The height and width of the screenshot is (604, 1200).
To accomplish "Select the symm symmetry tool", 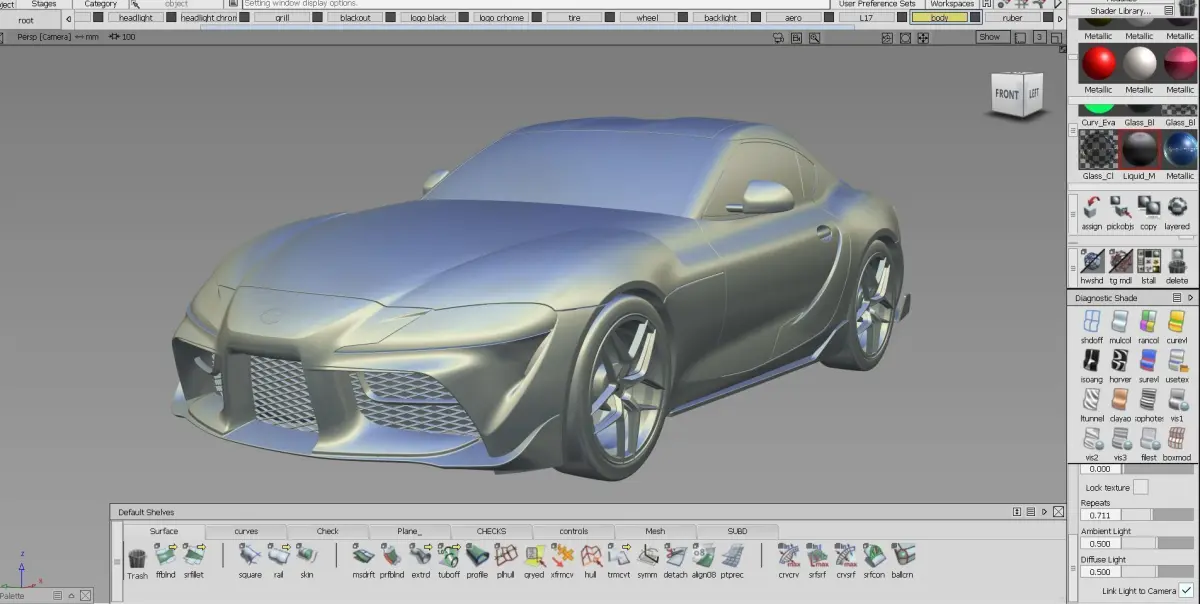I will pyautogui.click(x=648, y=559).
